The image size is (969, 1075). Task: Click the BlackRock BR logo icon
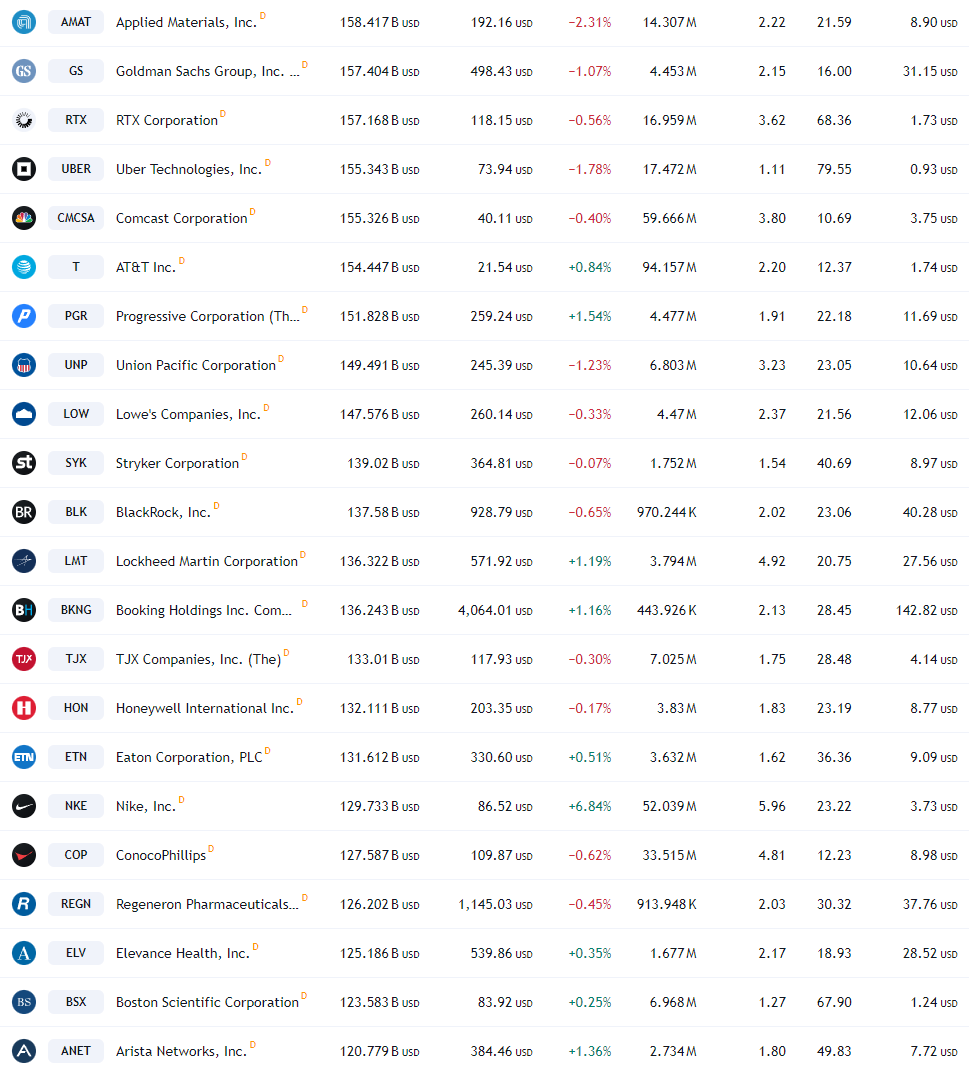coord(24,512)
